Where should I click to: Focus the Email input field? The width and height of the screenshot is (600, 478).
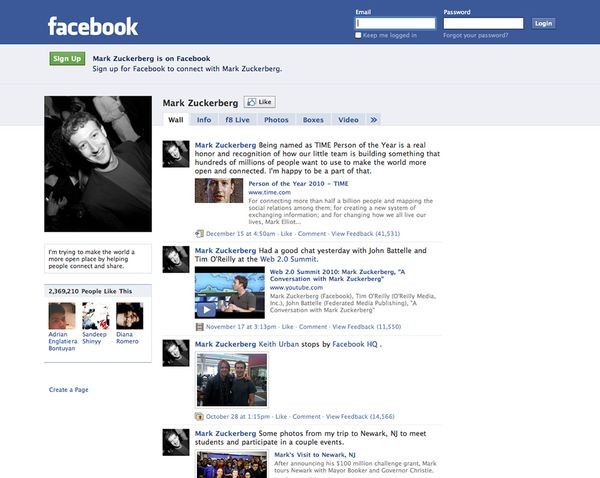[x=395, y=23]
